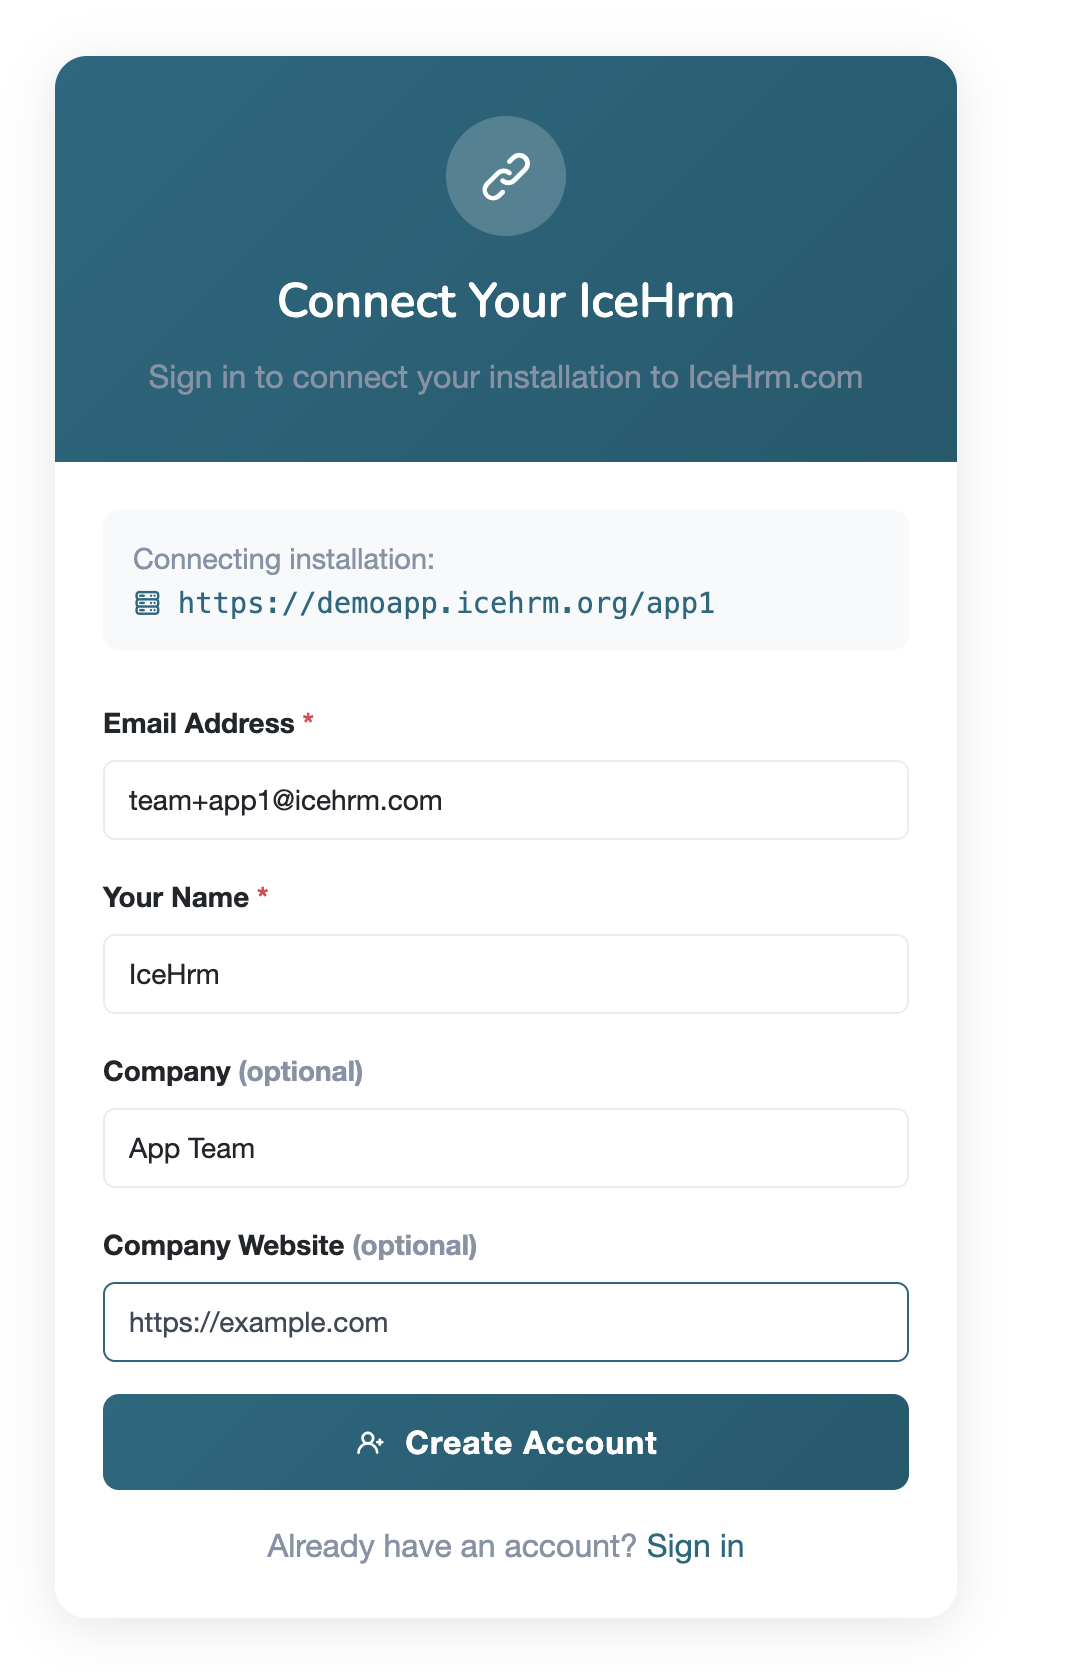
Task: Click the Your Name field label
Action: click(176, 897)
